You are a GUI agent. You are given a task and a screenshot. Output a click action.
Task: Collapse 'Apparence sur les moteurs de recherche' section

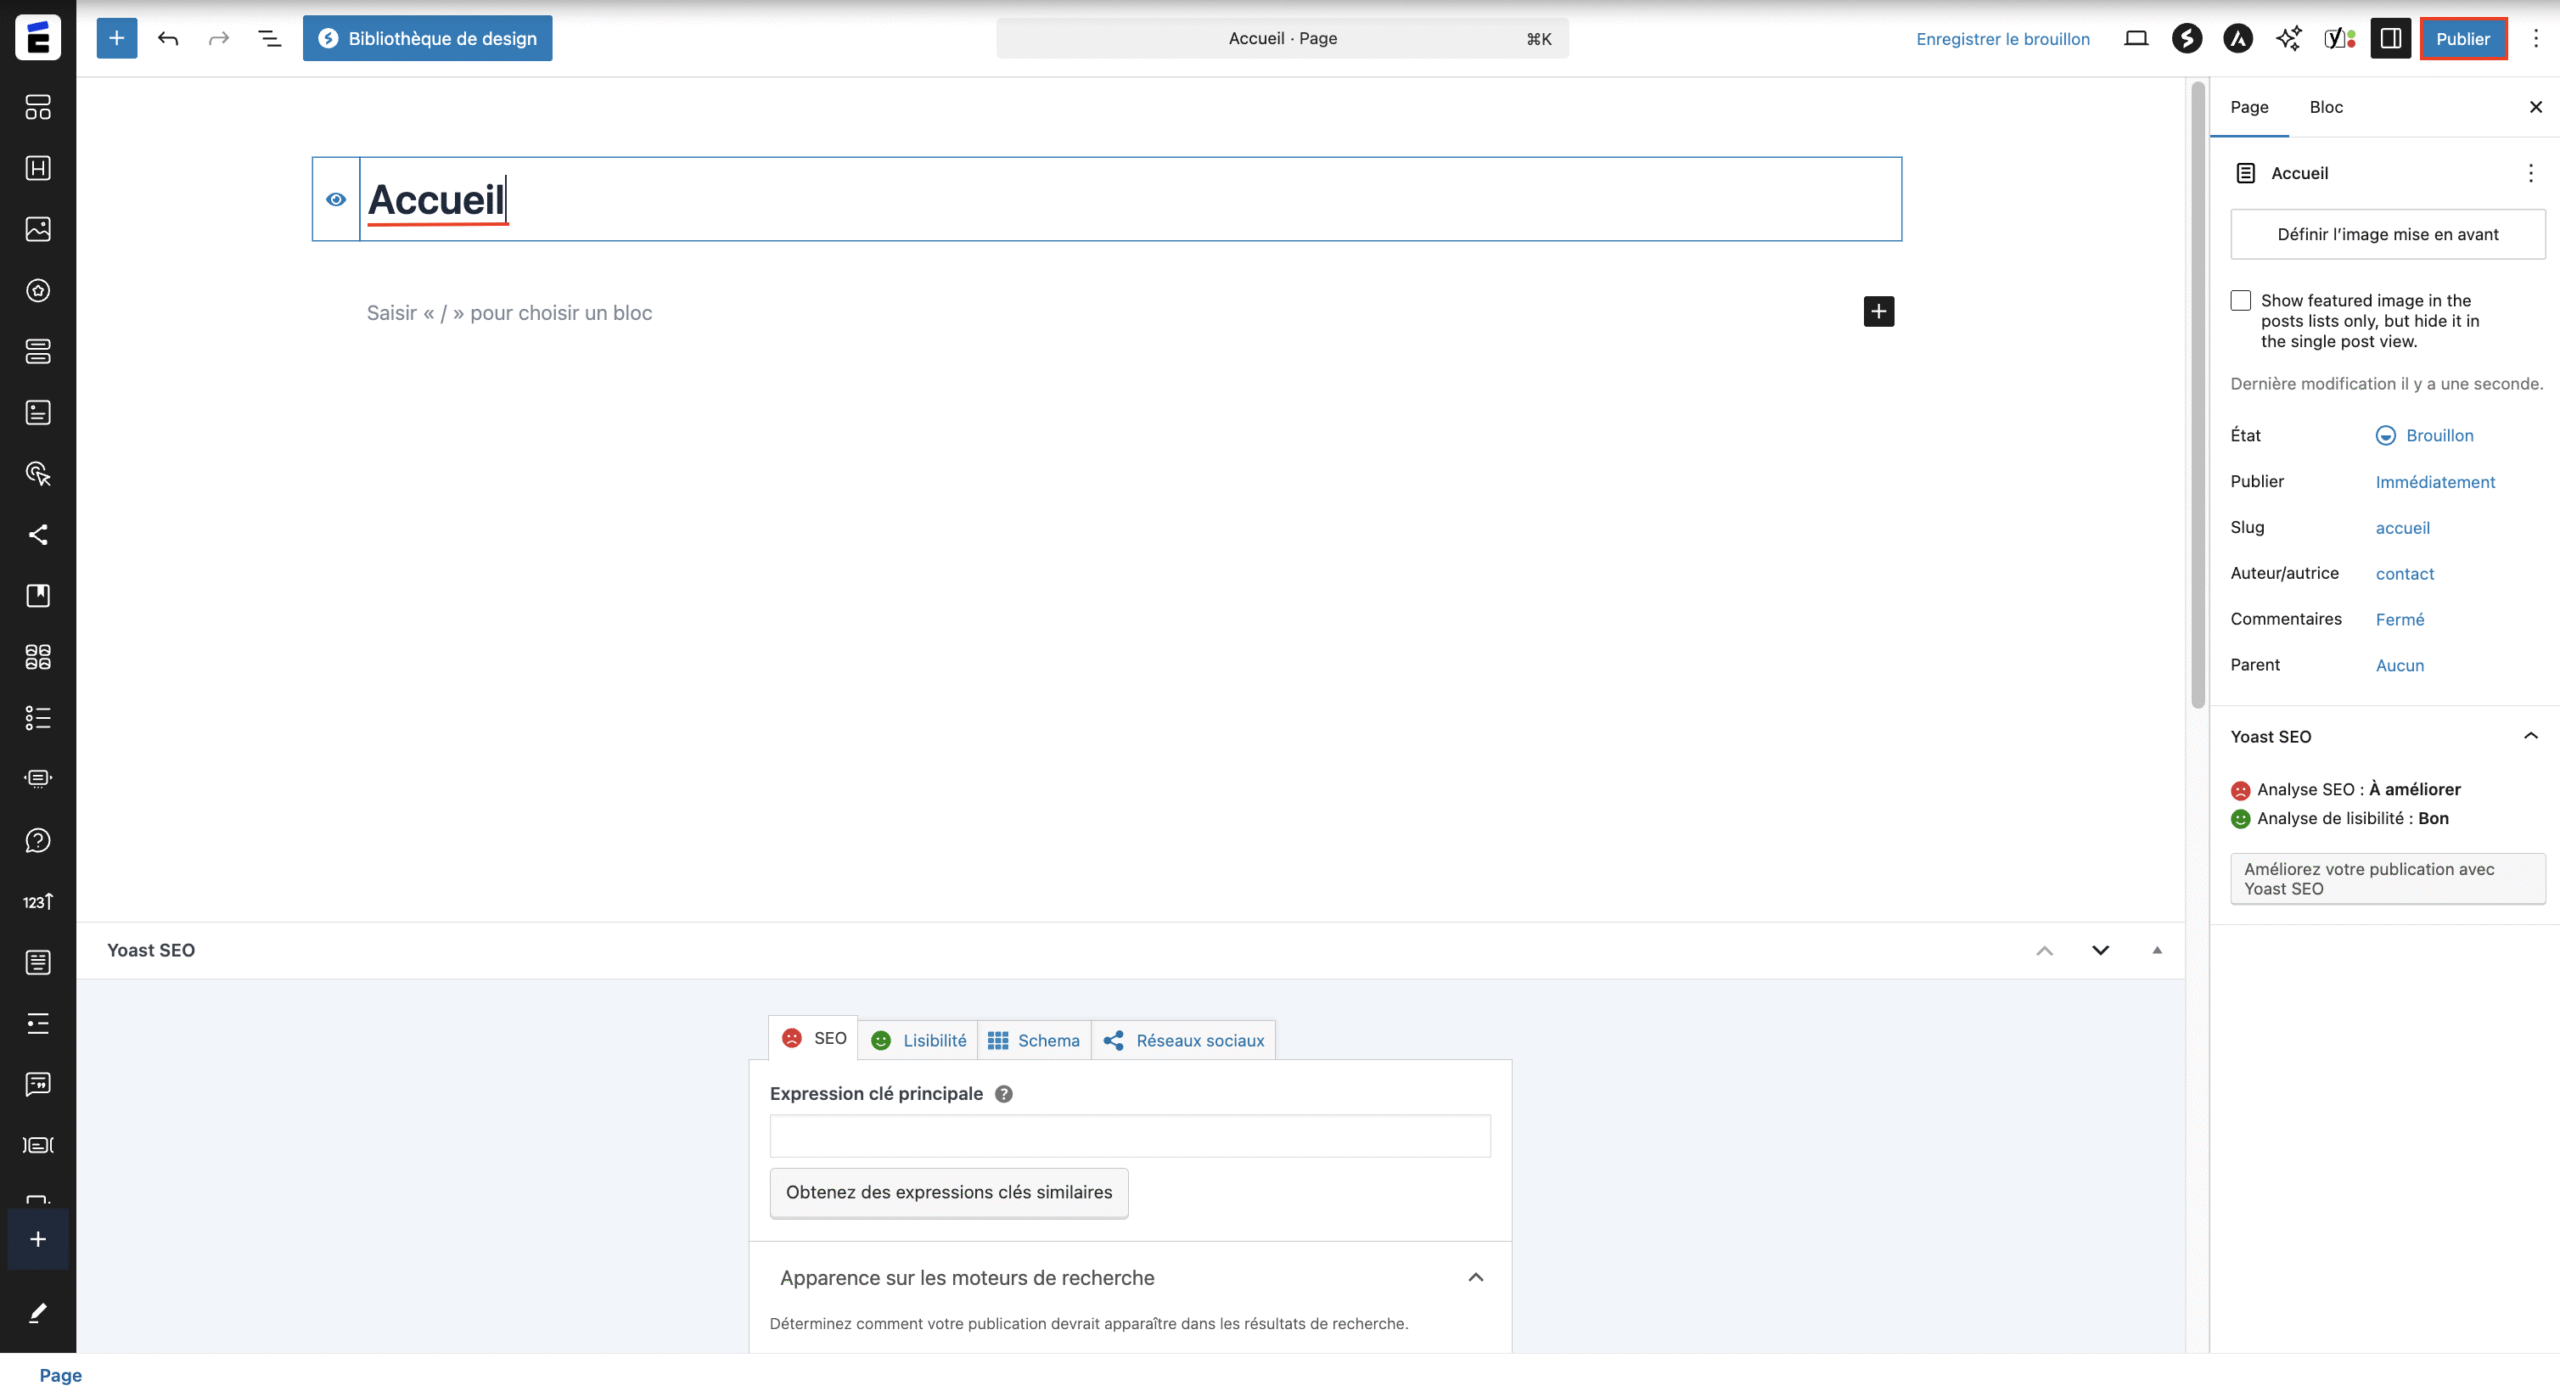(1475, 1277)
